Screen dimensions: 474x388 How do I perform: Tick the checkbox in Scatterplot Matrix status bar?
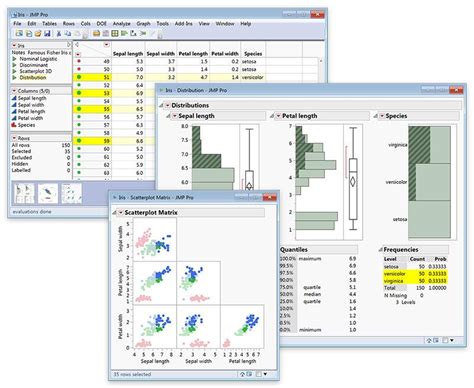click(x=259, y=374)
